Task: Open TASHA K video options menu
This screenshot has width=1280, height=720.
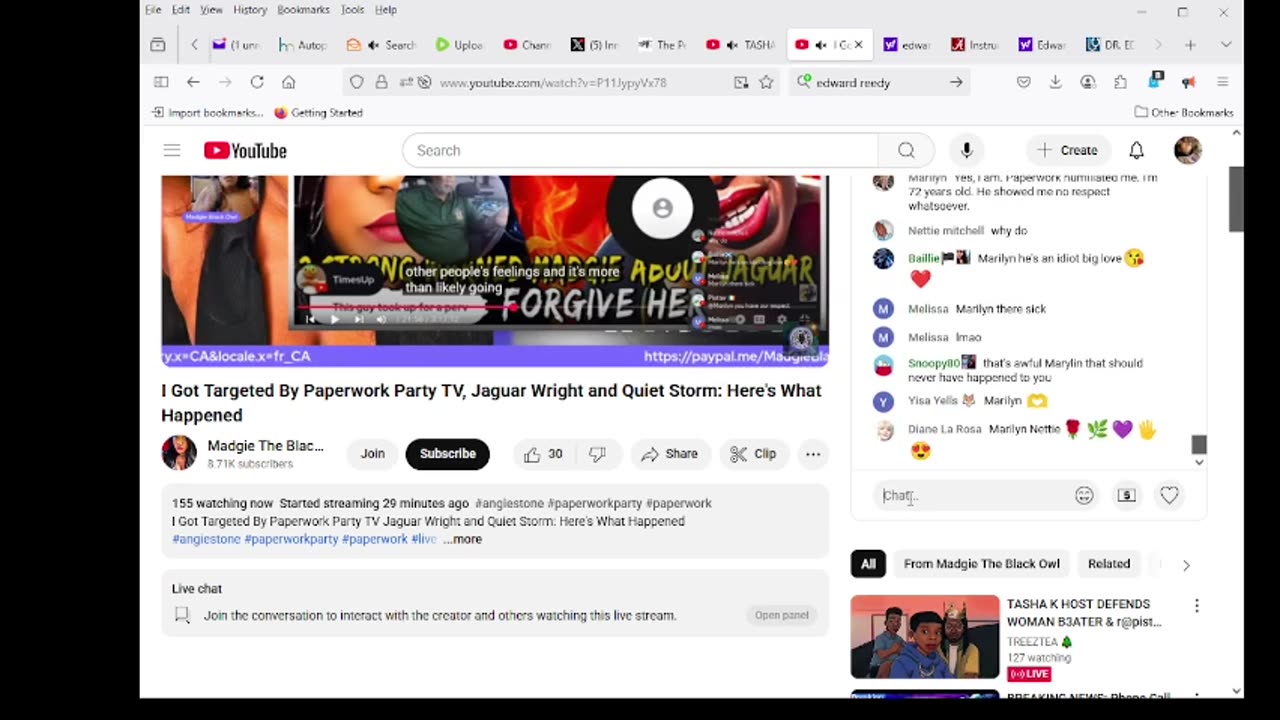Action: (1196, 606)
